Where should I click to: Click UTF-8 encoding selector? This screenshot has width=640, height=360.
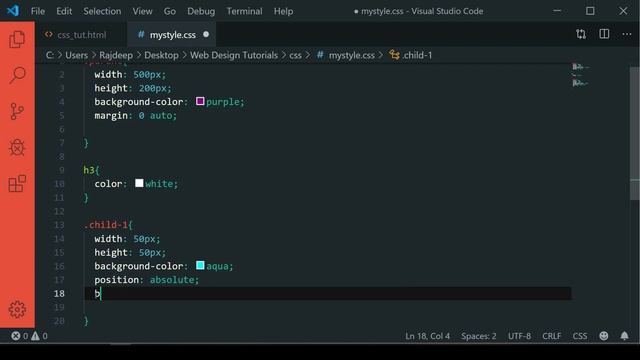[519, 336]
